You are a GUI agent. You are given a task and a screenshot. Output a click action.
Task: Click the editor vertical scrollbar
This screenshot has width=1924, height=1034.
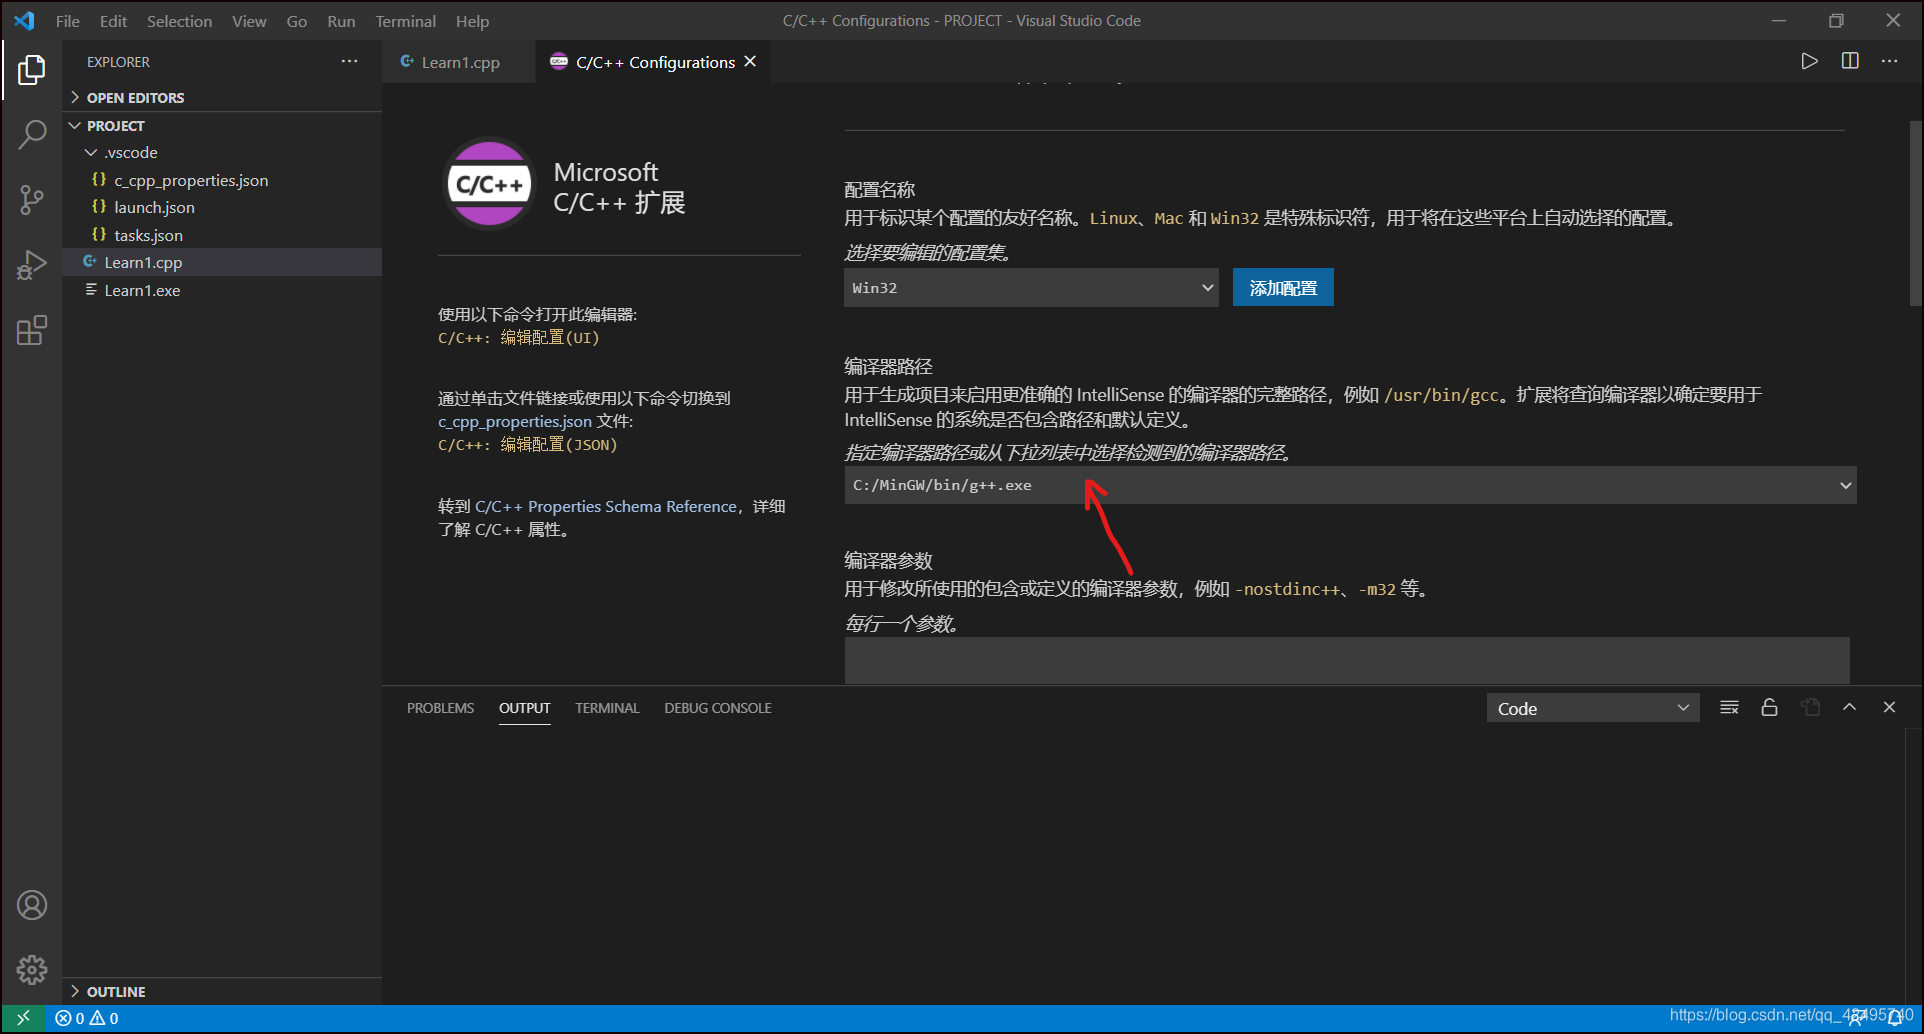(1915, 213)
